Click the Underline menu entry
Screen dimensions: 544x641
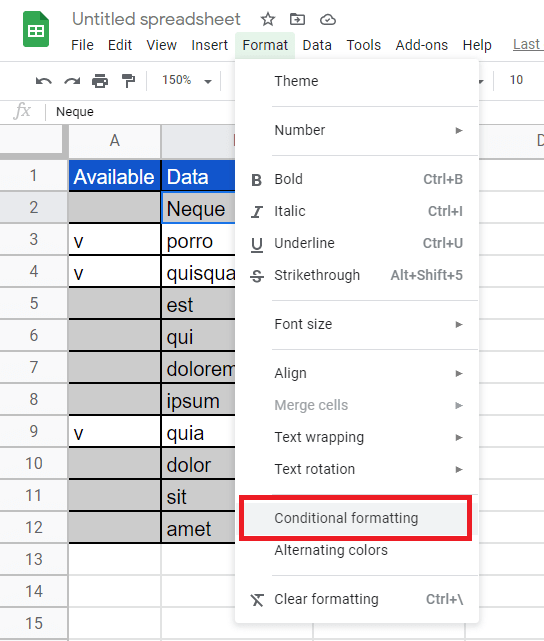357,243
